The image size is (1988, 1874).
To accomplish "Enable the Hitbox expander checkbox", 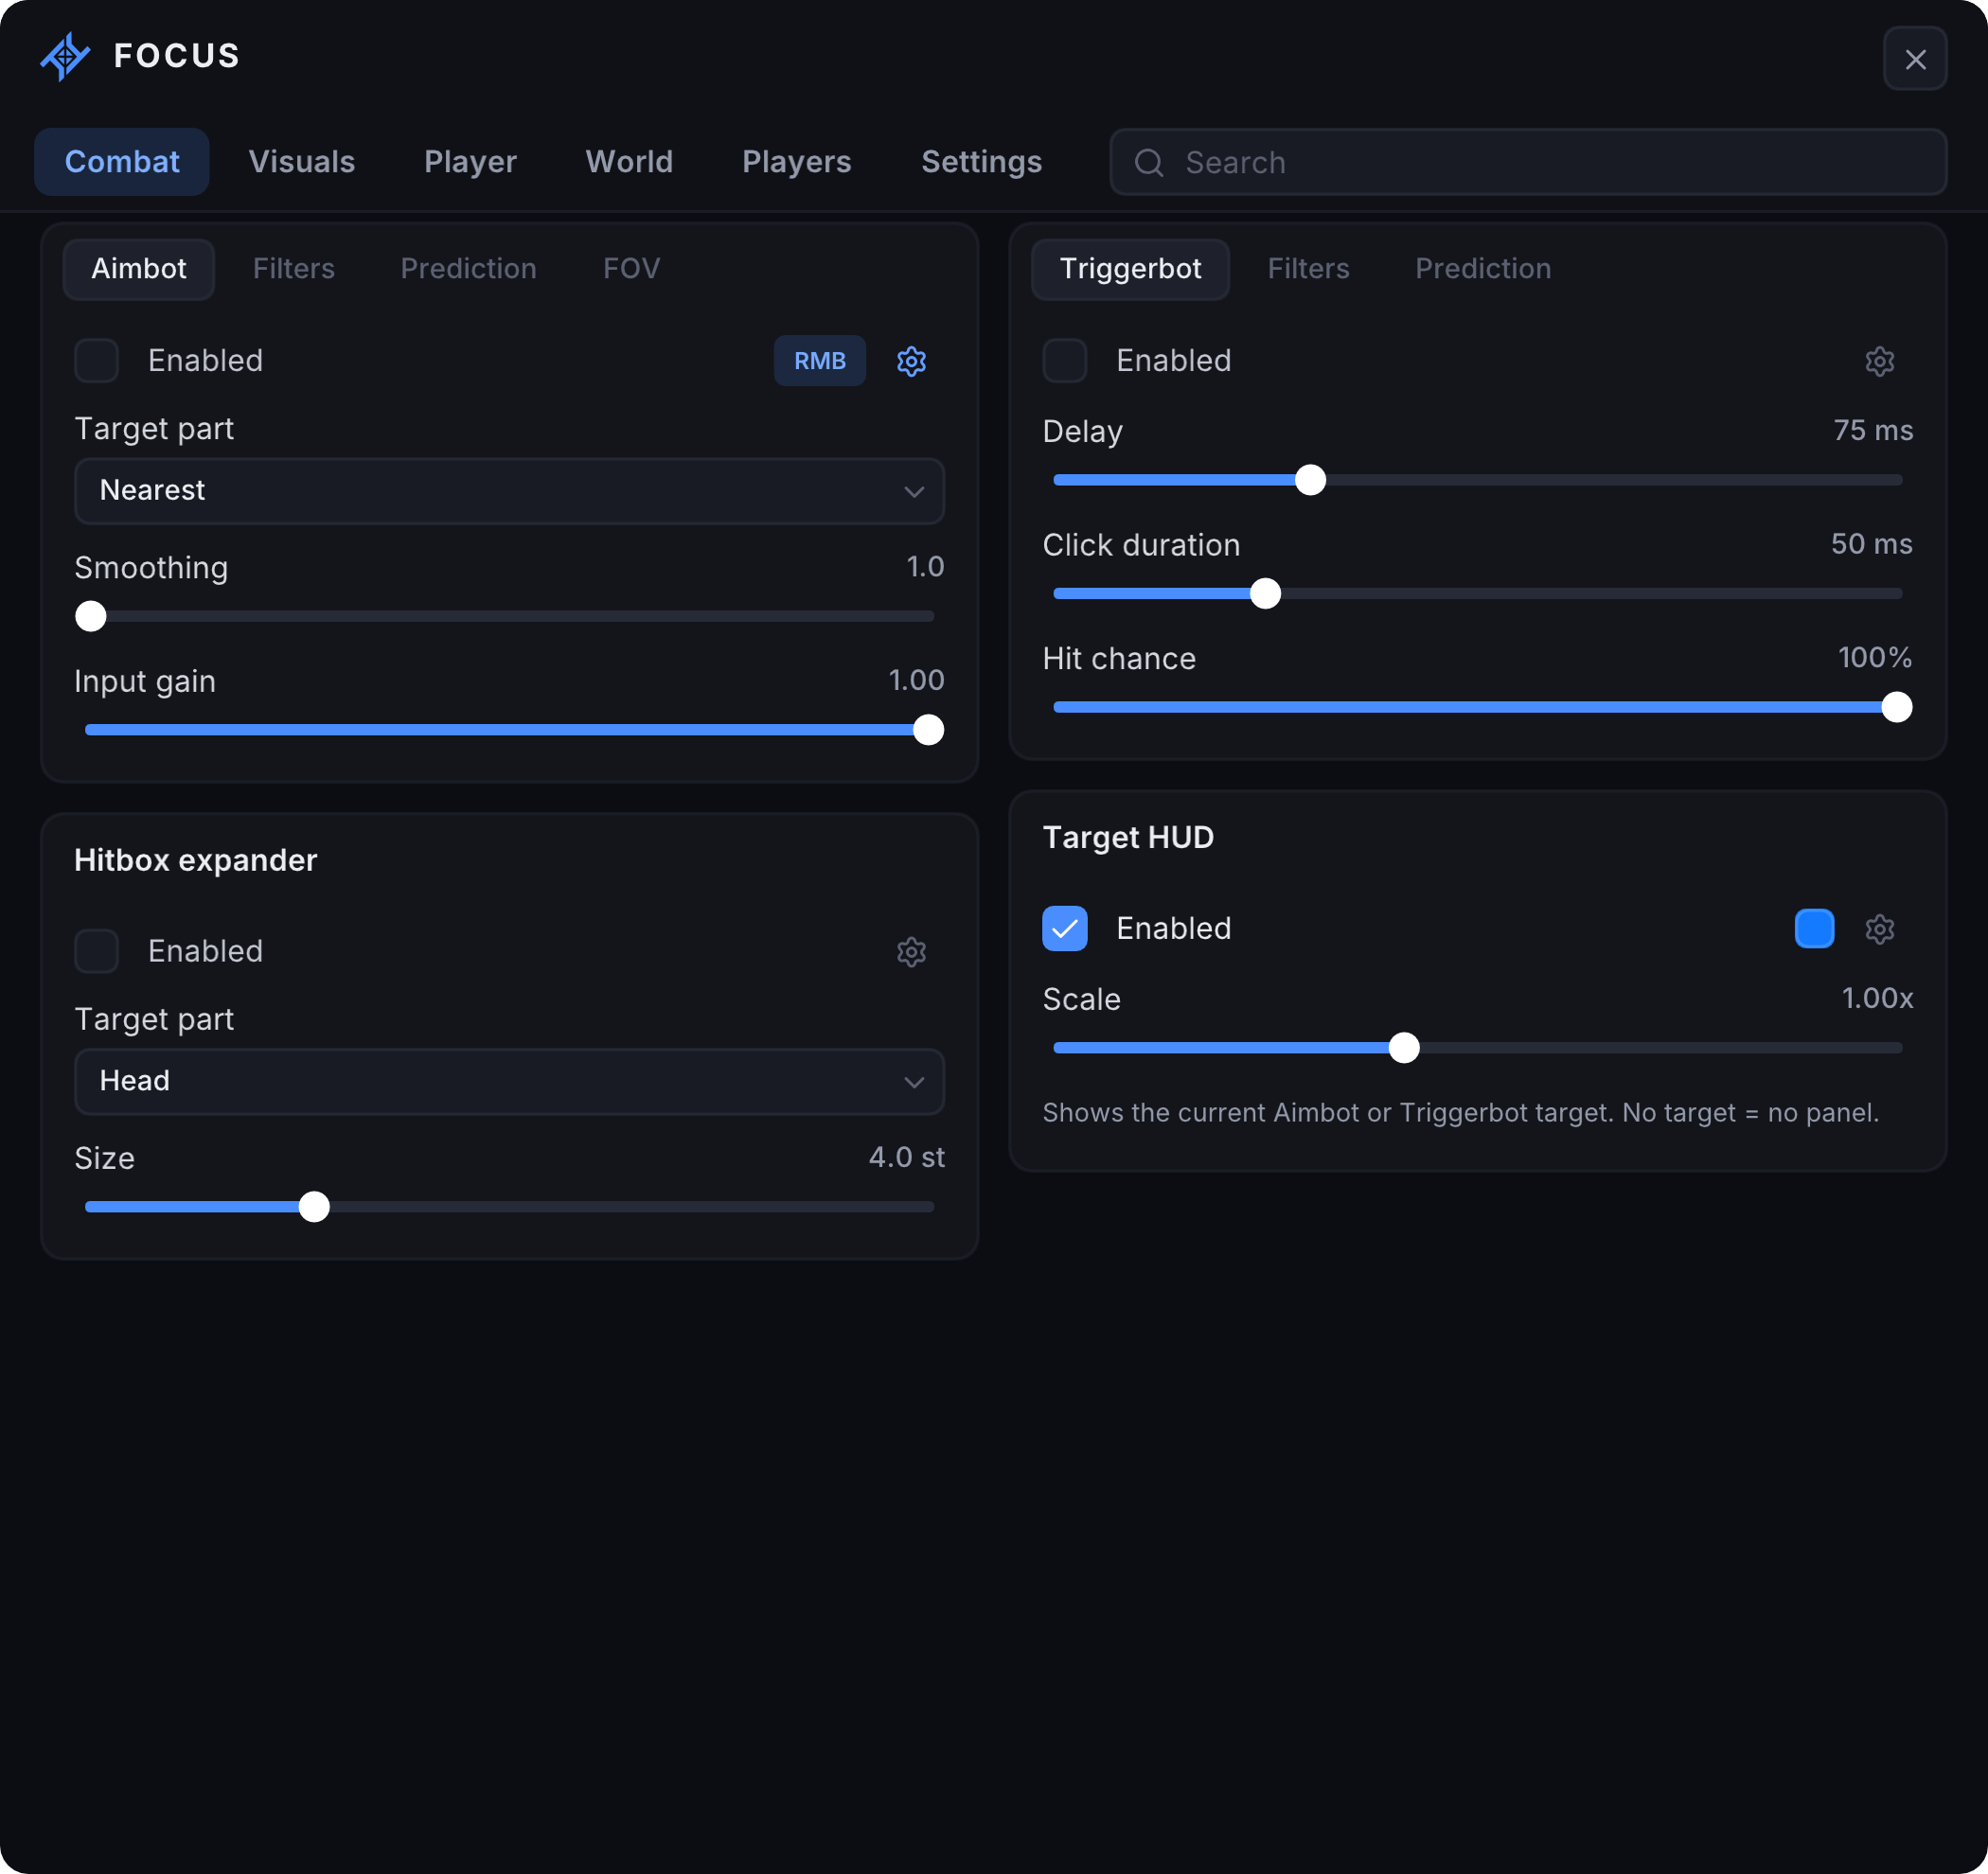I will [x=97, y=950].
